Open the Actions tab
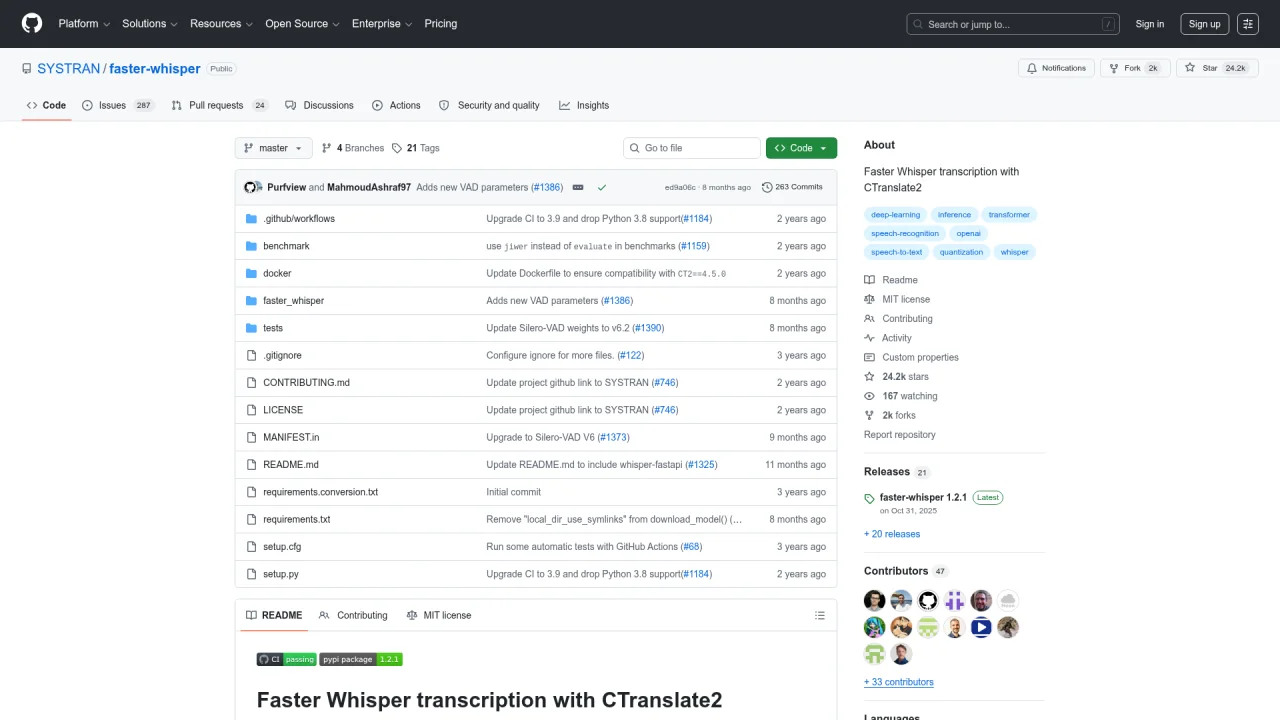This screenshot has height=720, width=1280. 396,105
